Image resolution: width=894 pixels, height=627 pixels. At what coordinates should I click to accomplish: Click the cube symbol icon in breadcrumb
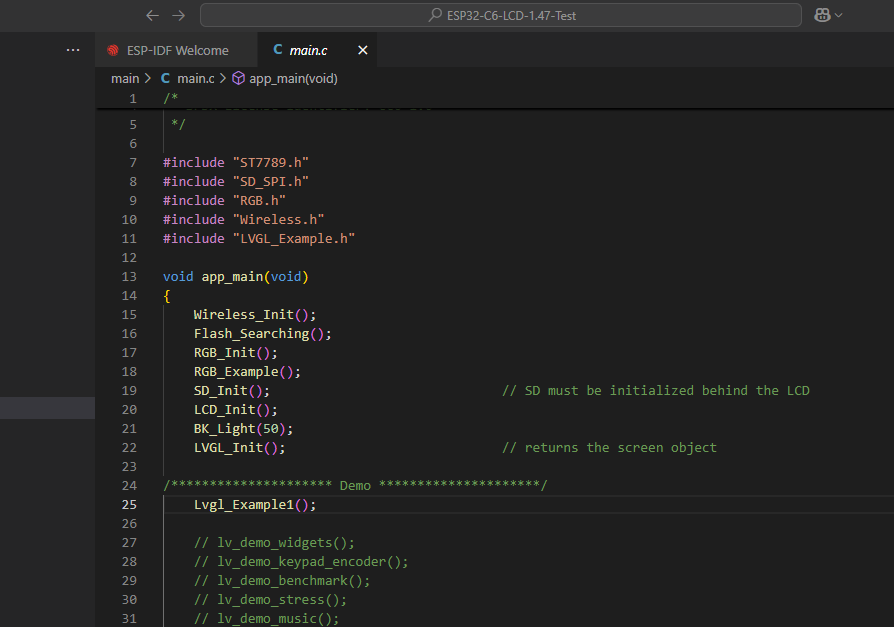coord(238,78)
